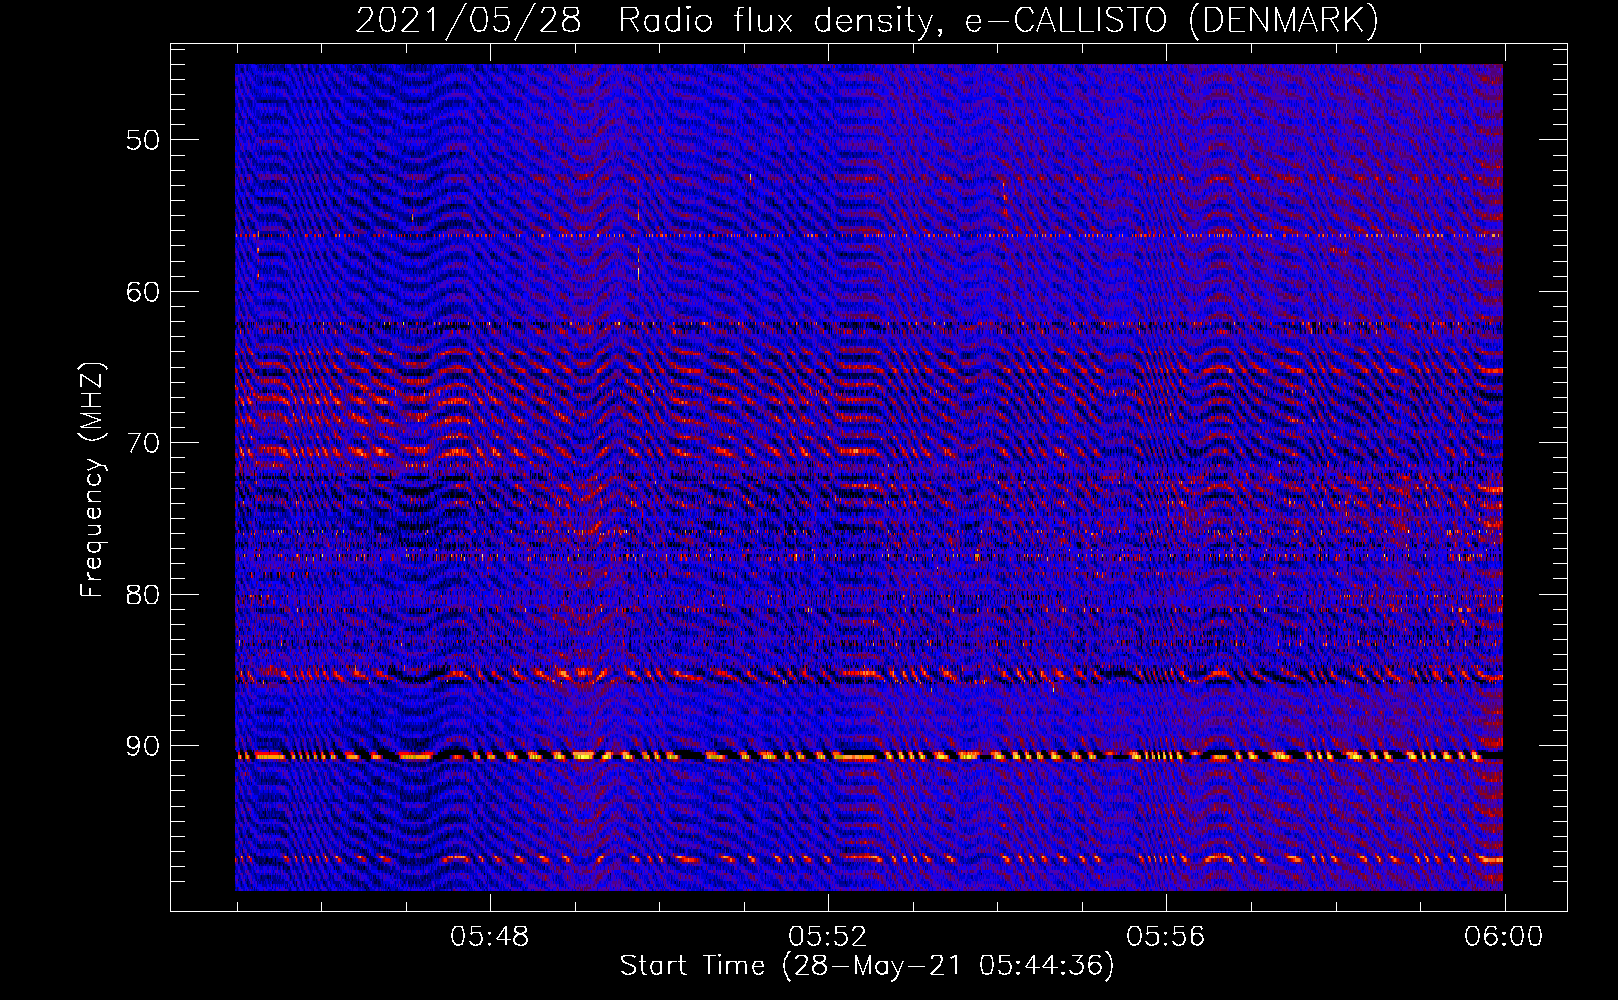The width and height of the screenshot is (1618, 1000).
Task: Click the 'Frequency (MHZ)' axis label
Action: [x=92, y=480]
